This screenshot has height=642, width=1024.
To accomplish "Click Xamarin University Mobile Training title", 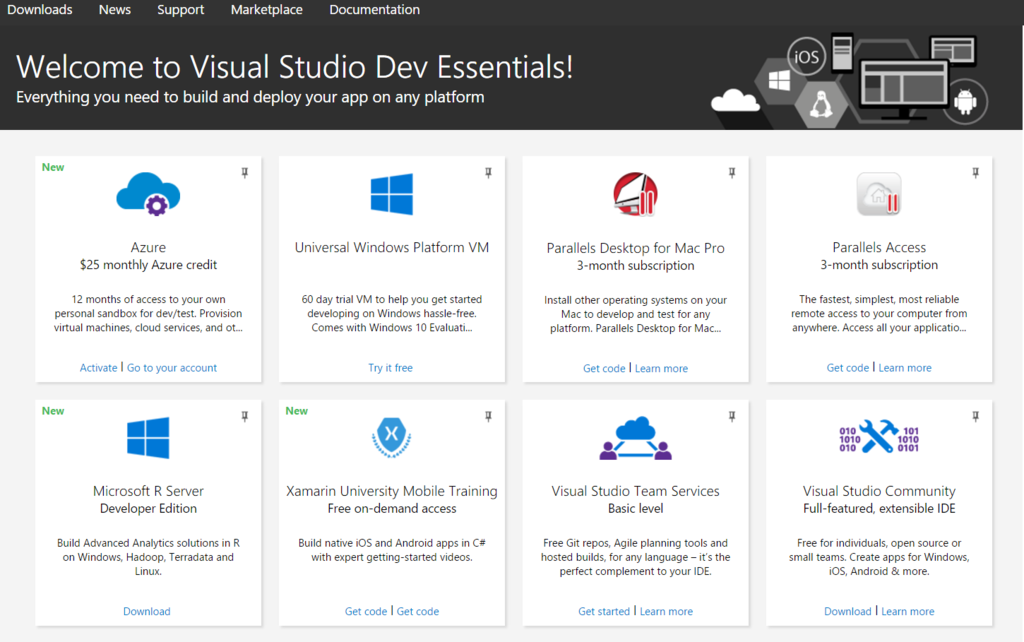I will coord(392,491).
